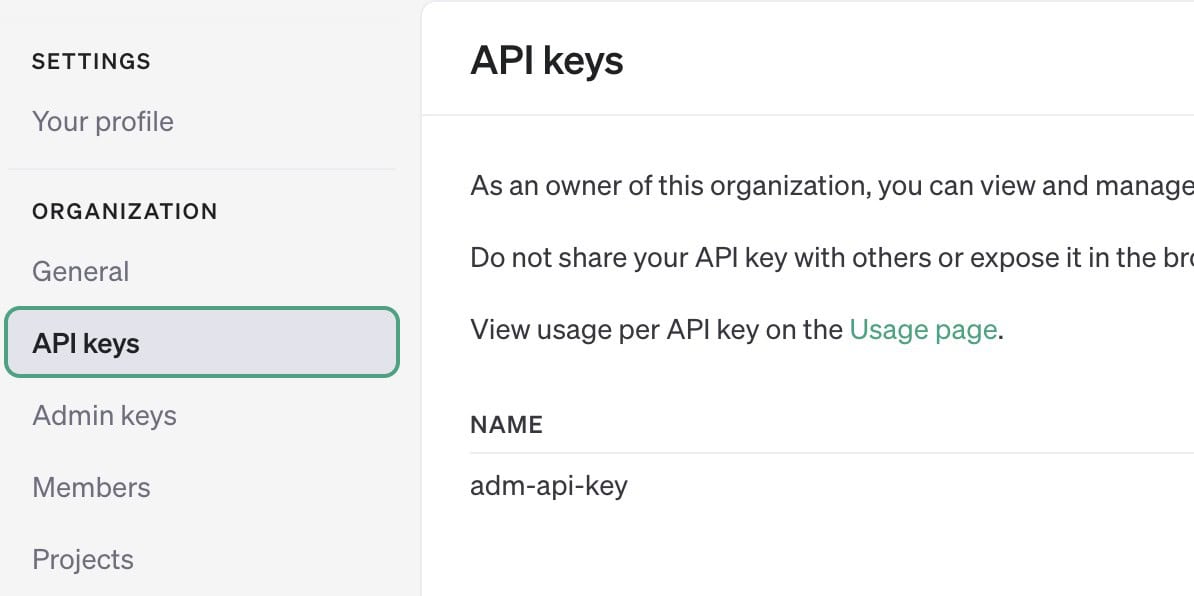This screenshot has height=596, width=1194.
Task: Click blank space right of API keys title
Action: 900,61
